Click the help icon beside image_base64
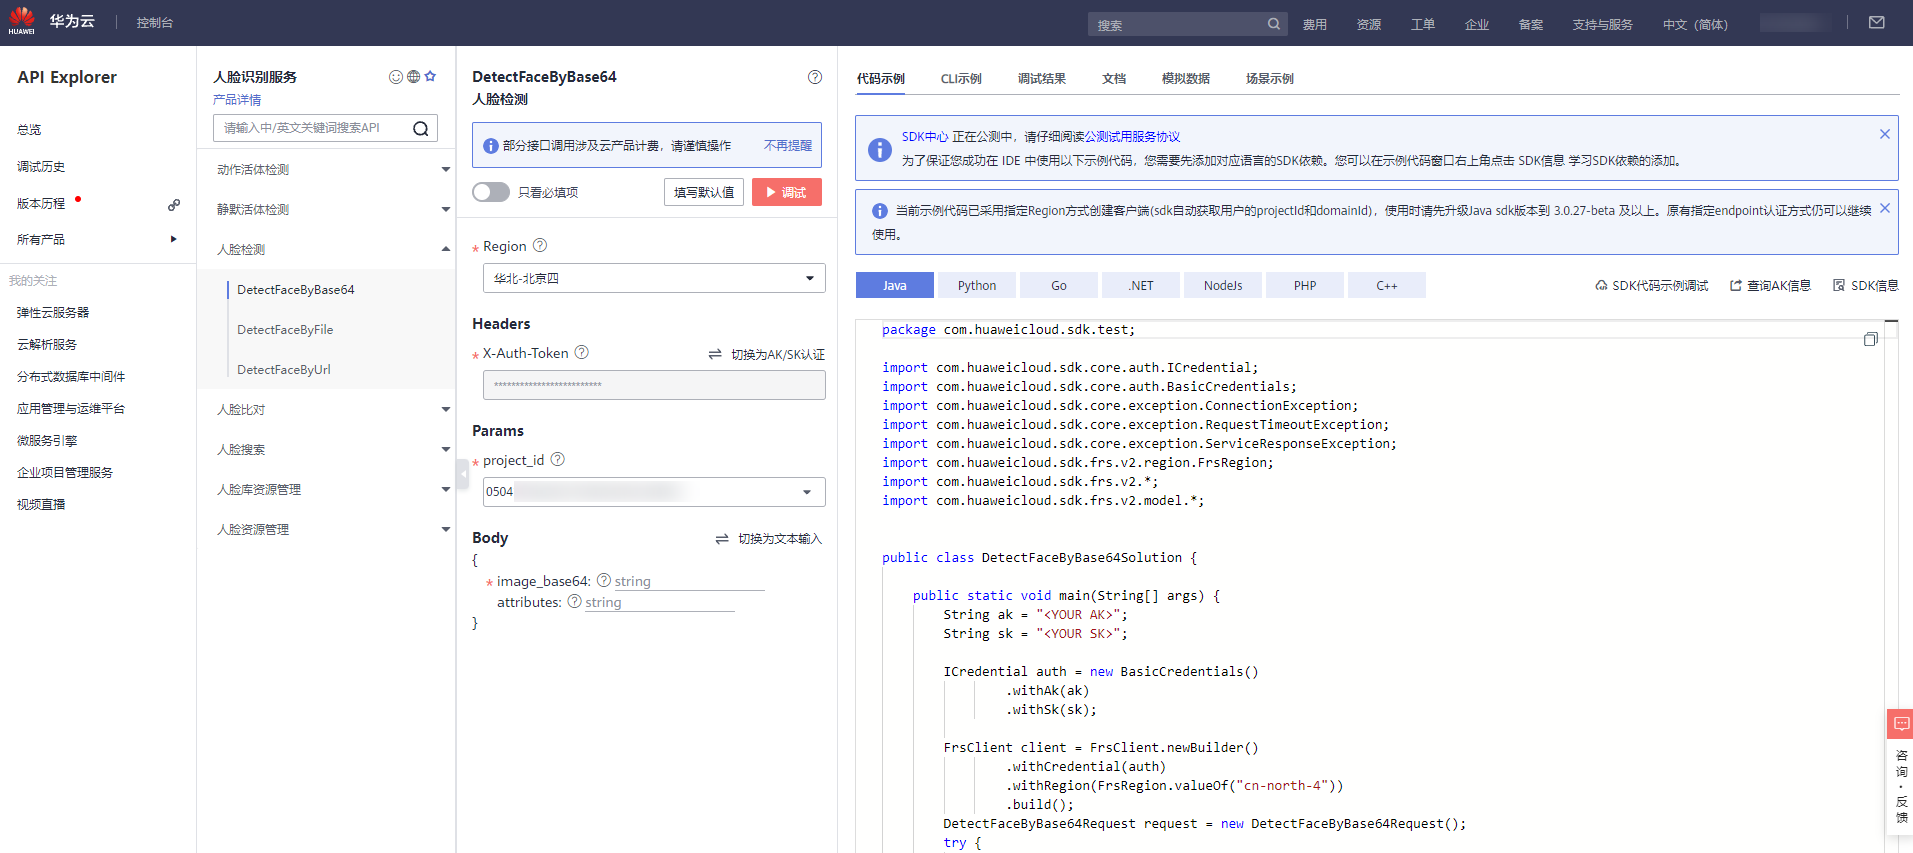This screenshot has width=1913, height=853. pyautogui.click(x=604, y=580)
